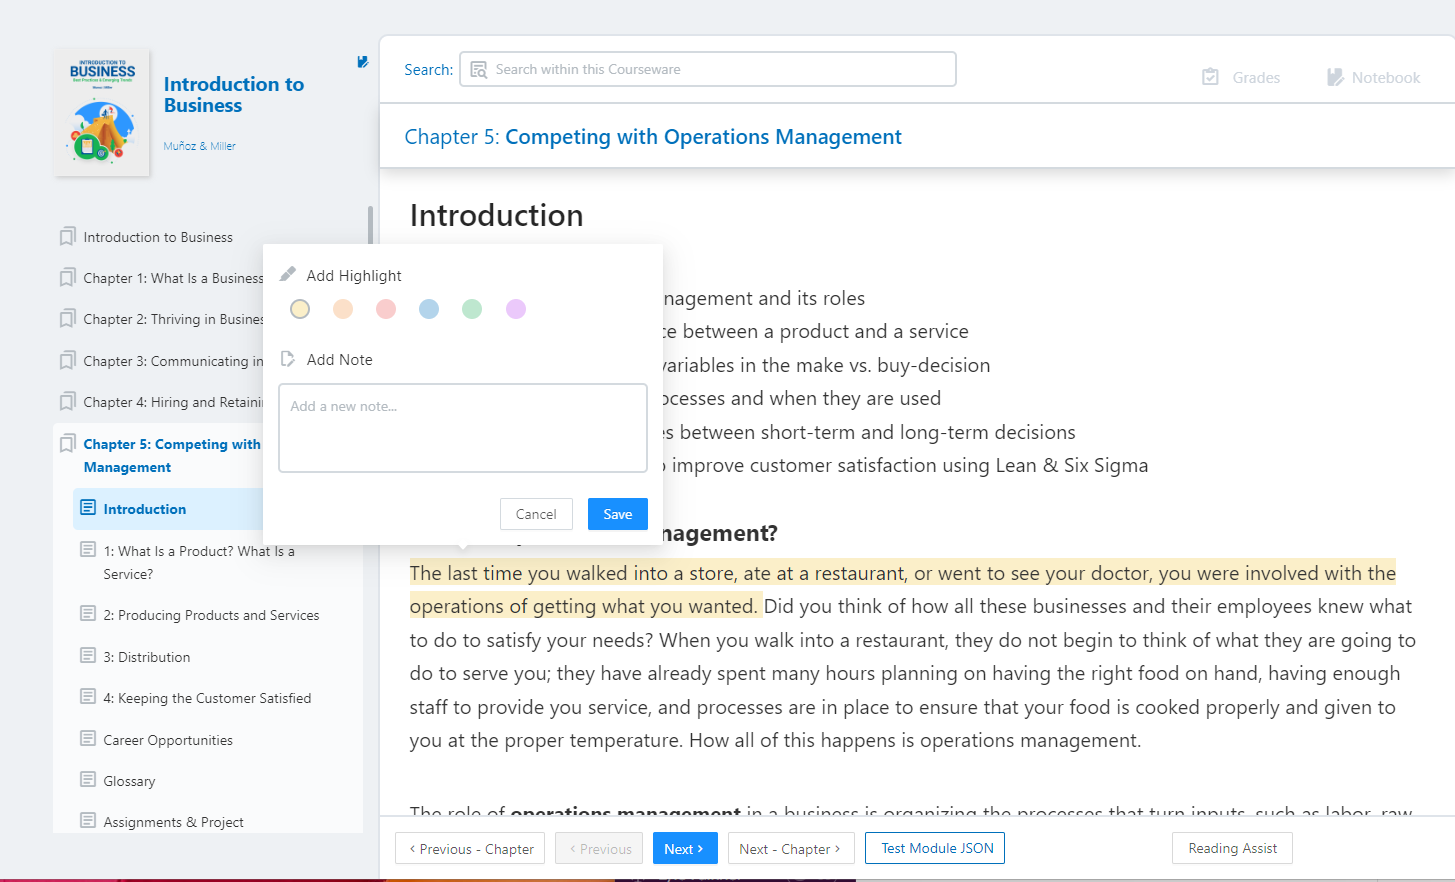Click the search magnifier icon in search box
The width and height of the screenshot is (1455, 882).
pyautogui.click(x=479, y=70)
